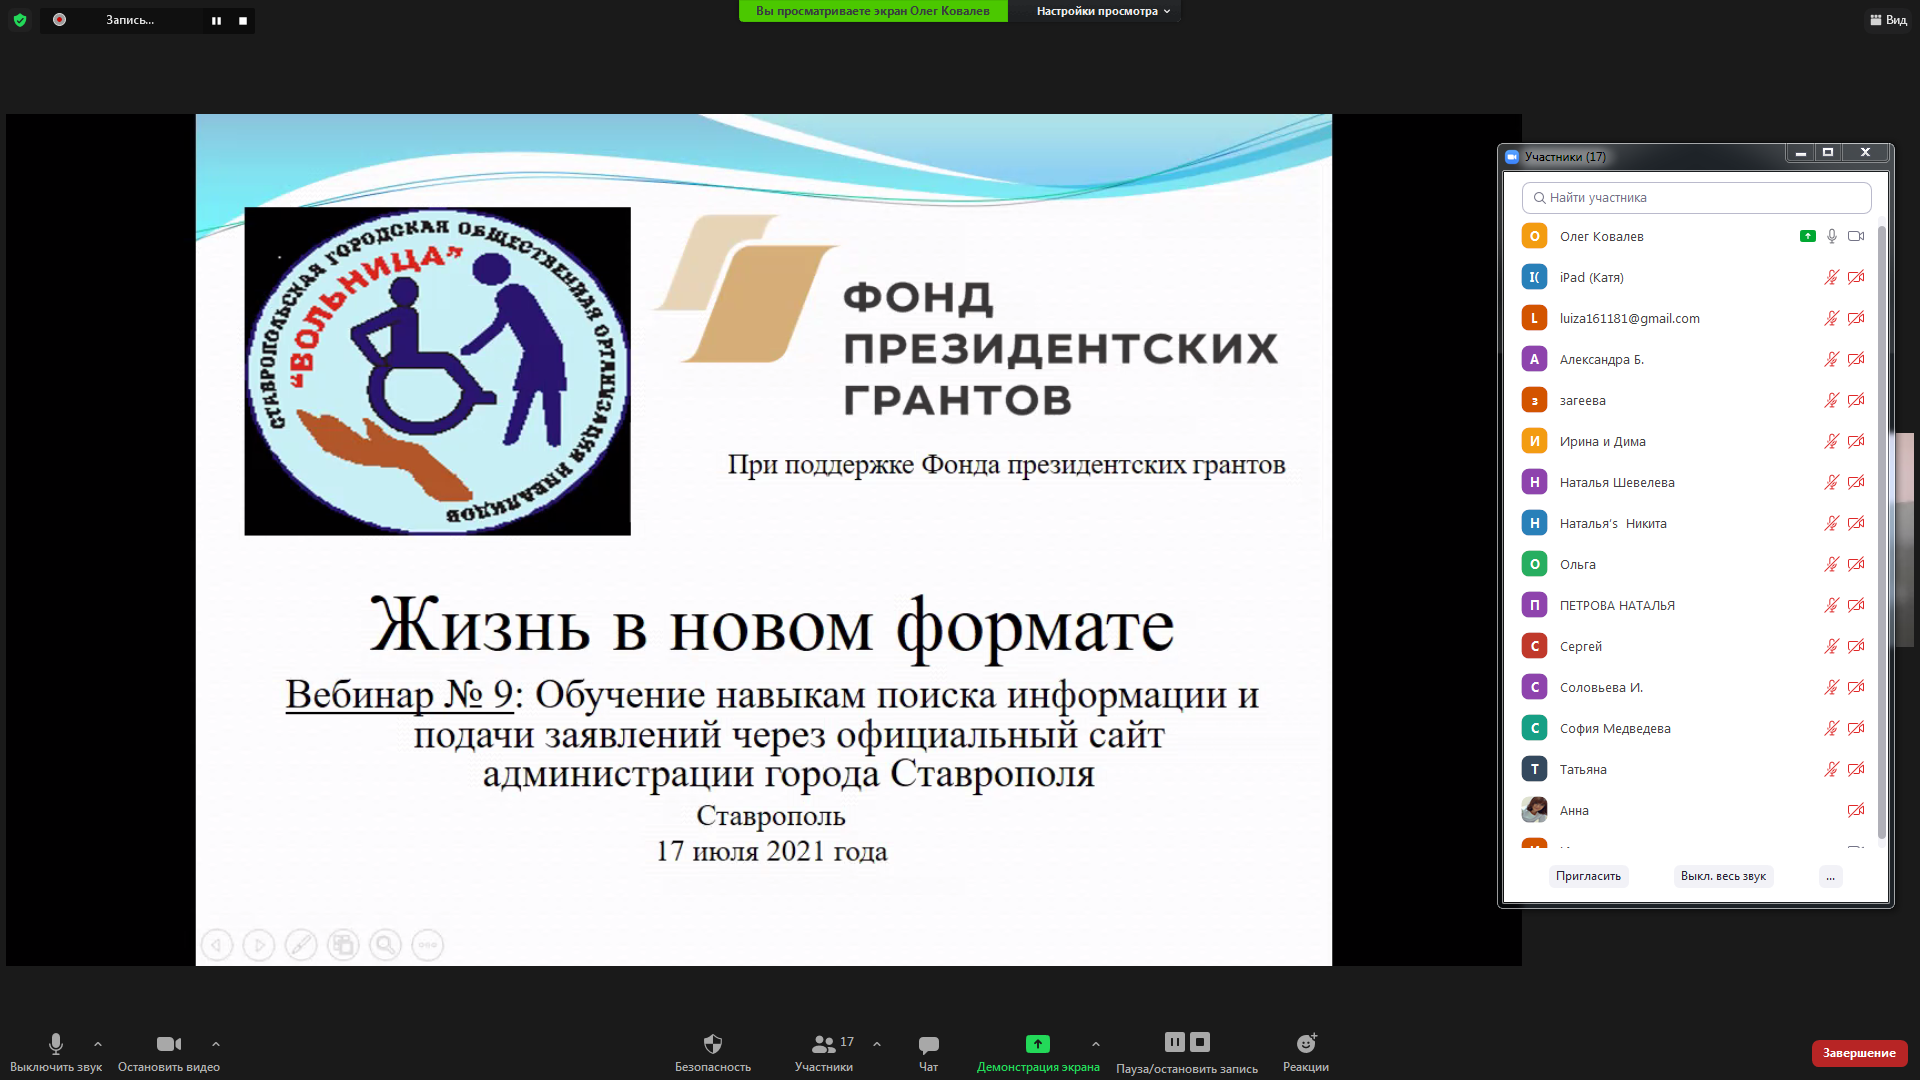Screen dimensions: 1920x1080
Task: Open Настройки просмотра dropdown
Action: point(1102,11)
